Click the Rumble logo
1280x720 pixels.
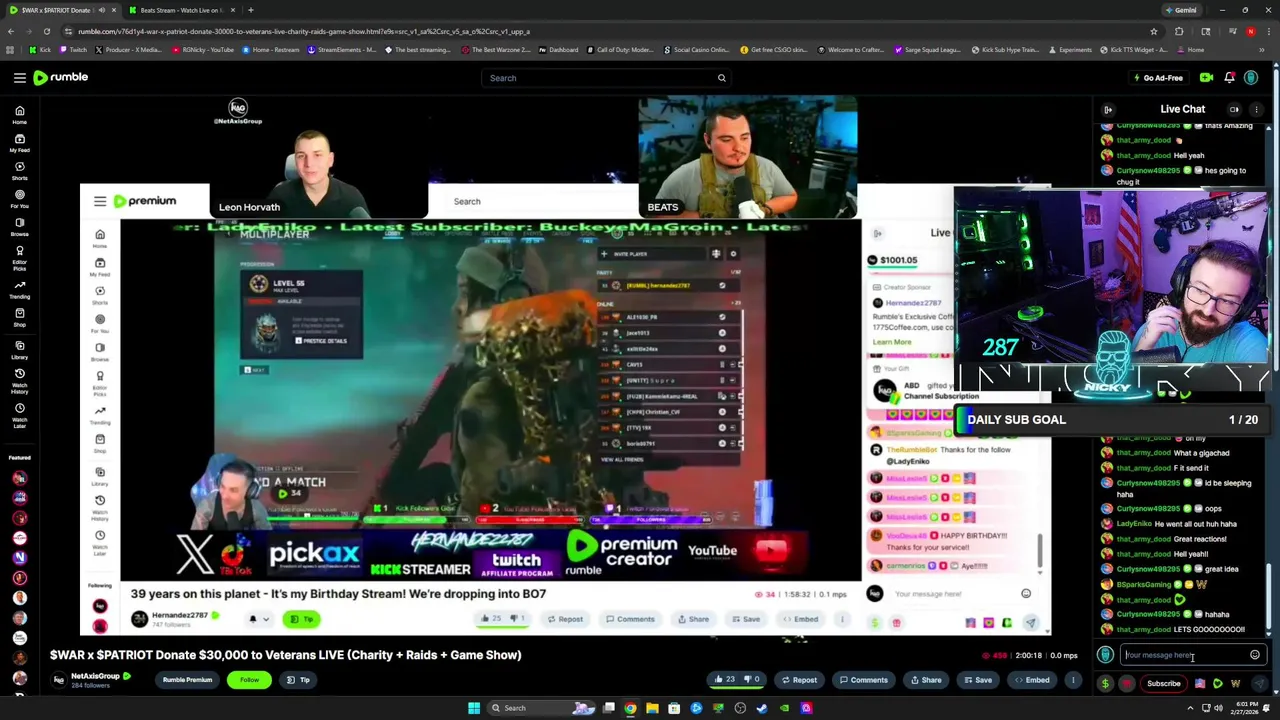click(x=60, y=77)
